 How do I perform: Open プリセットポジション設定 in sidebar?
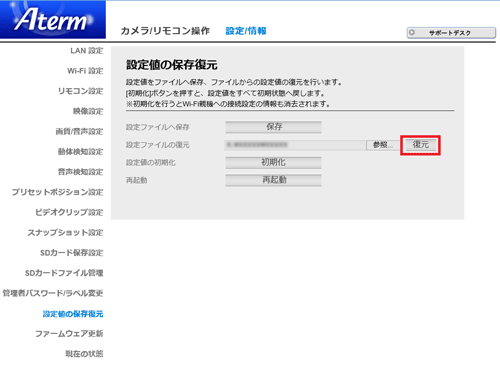pyautogui.click(x=57, y=192)
